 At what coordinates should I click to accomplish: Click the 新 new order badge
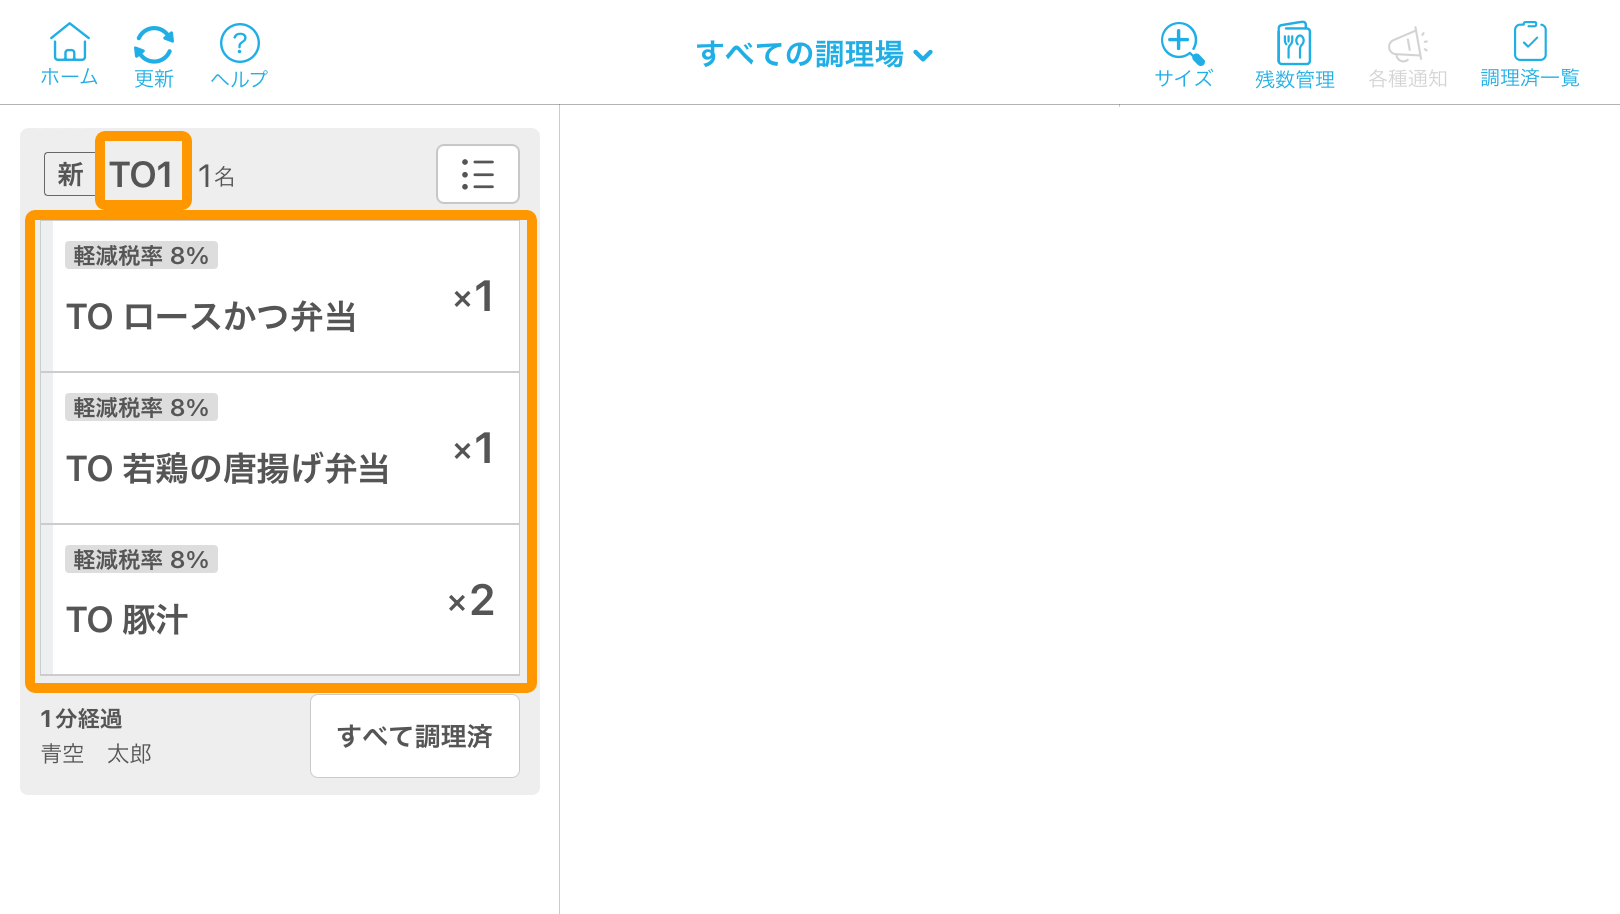tap(68, 173)
